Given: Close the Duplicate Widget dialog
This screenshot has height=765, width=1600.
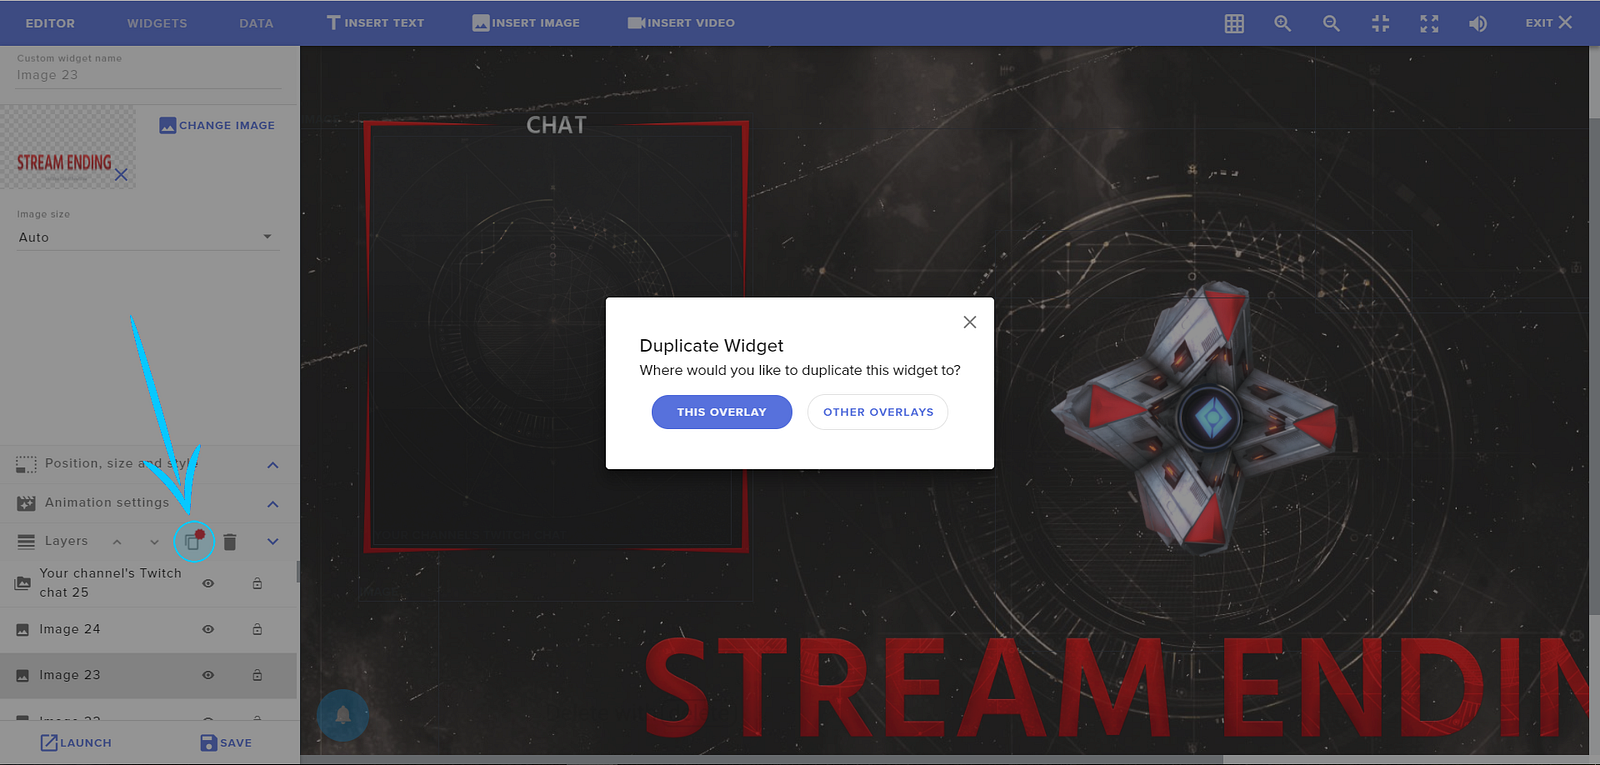Looking at the screenshot, I should click(x=969, y=322).
